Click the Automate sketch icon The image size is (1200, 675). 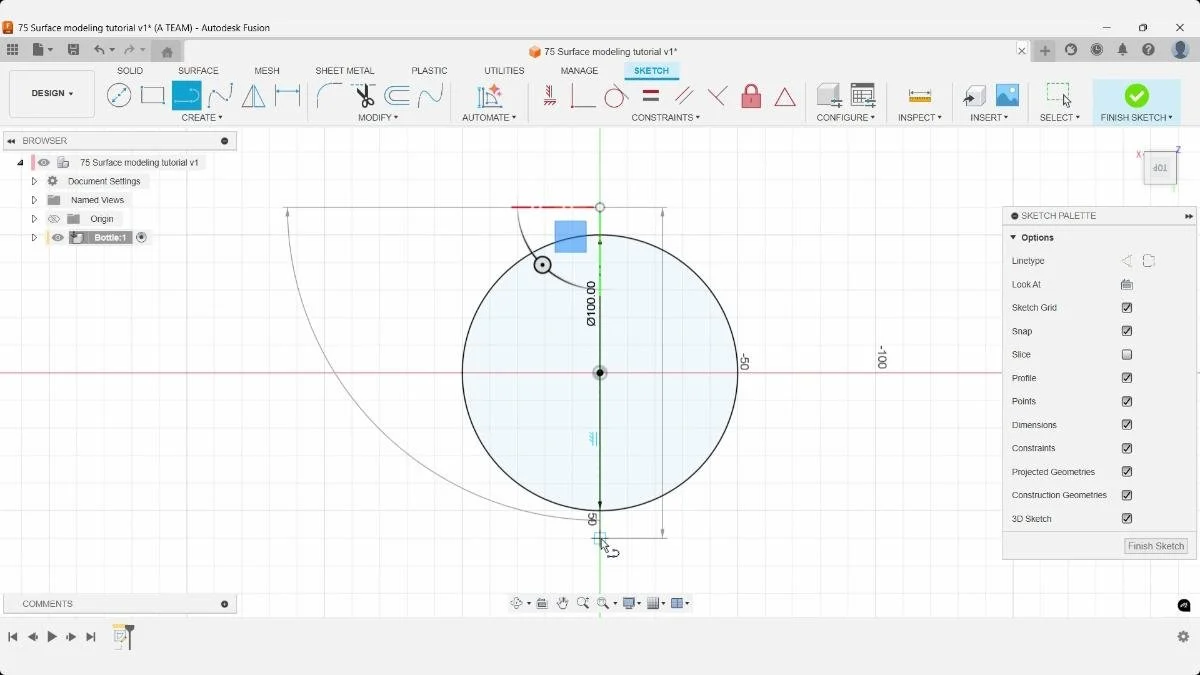point(489,96)
